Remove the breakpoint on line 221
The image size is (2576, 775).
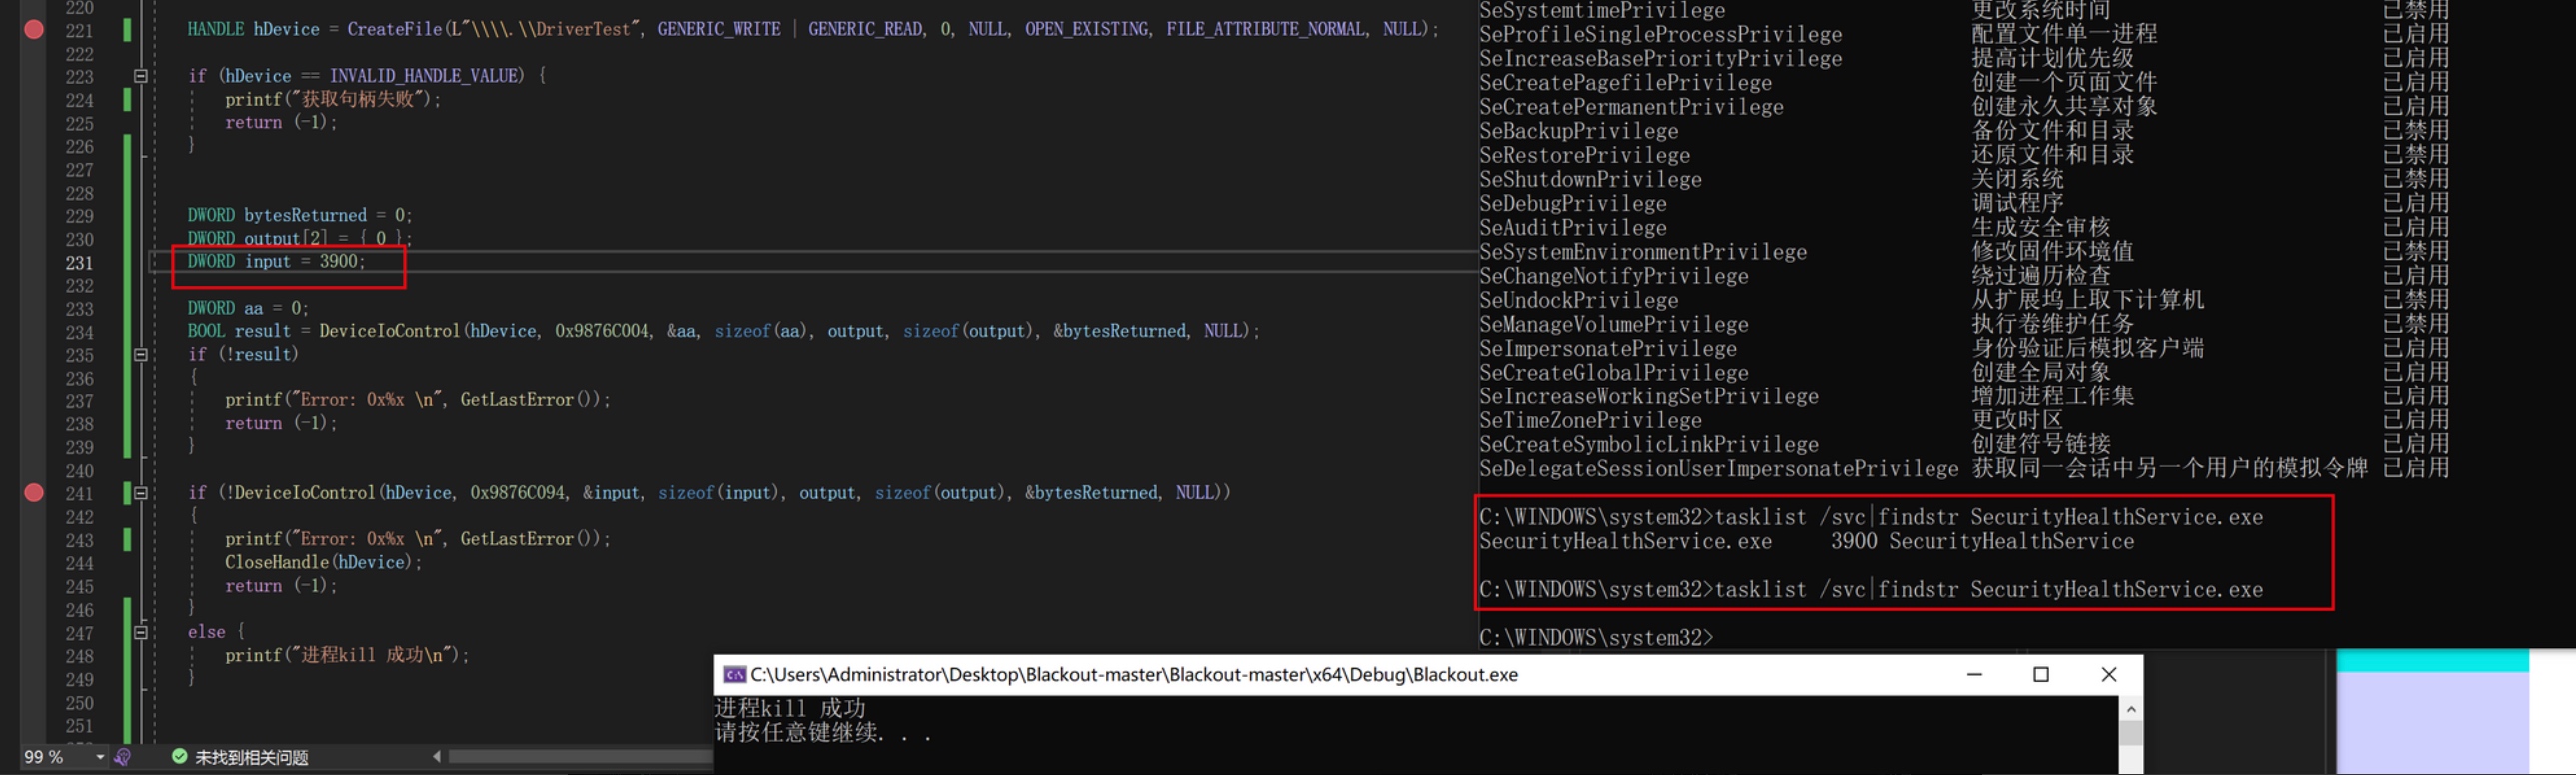(x=34, y=30)
